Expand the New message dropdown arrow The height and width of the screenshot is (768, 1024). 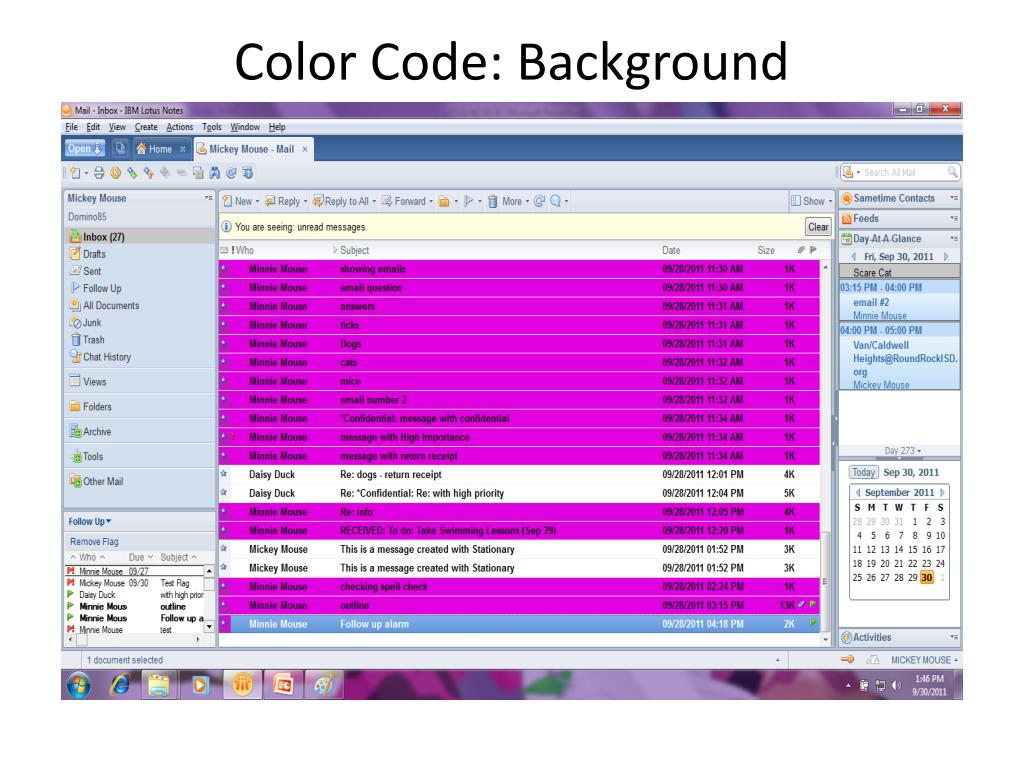(257, 202)
